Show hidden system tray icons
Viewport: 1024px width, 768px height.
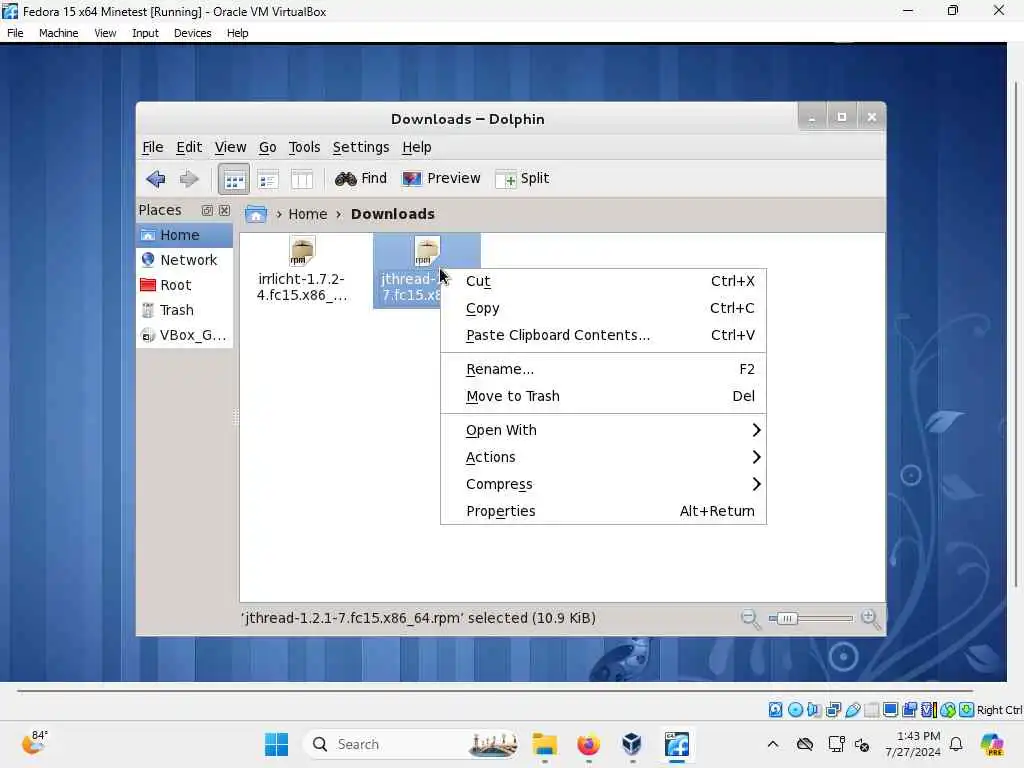coord(773,744)
